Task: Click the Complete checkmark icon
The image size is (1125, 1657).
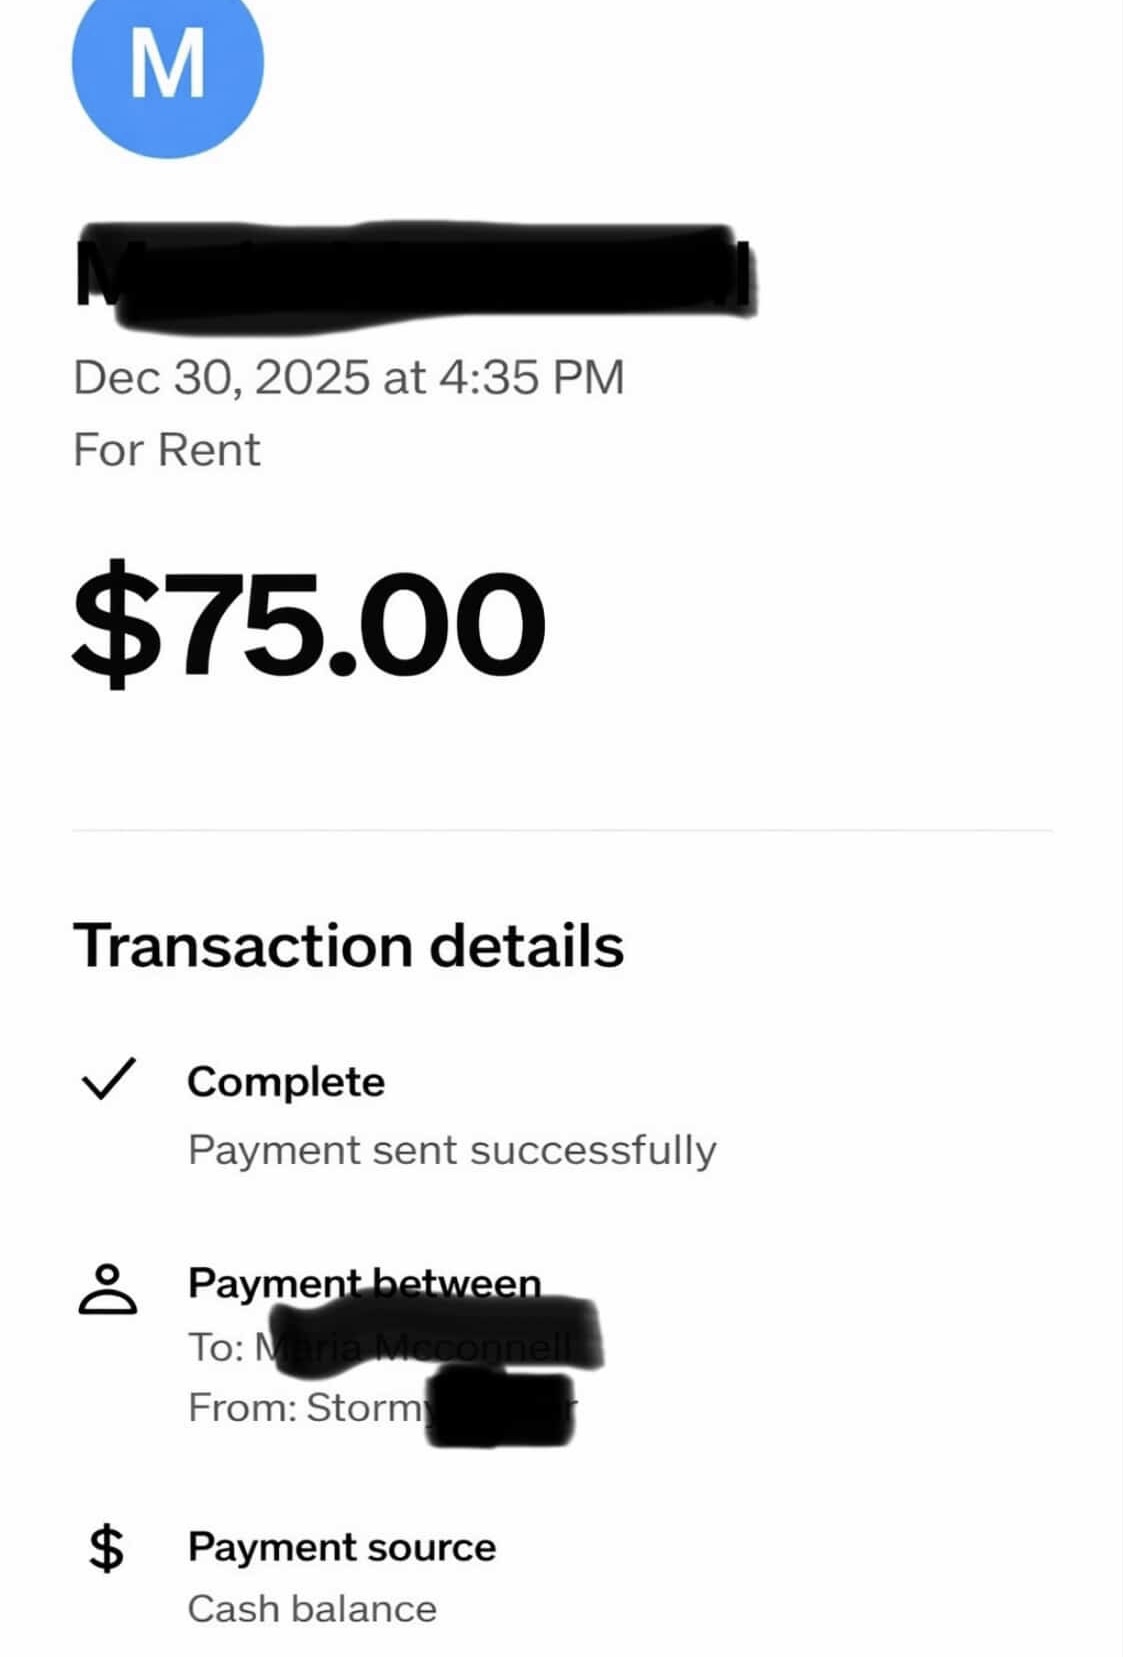Action: [107, 1079]
